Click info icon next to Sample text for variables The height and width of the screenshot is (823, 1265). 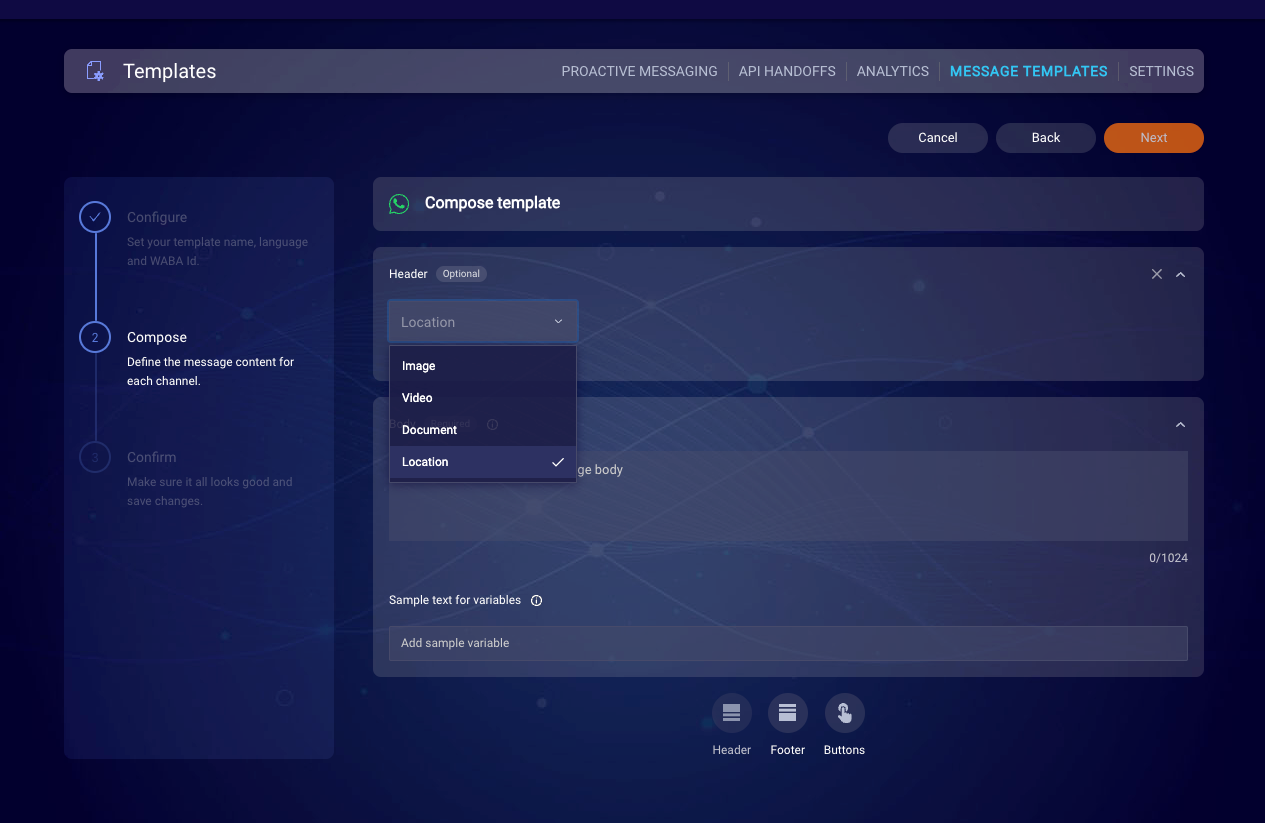537,601
